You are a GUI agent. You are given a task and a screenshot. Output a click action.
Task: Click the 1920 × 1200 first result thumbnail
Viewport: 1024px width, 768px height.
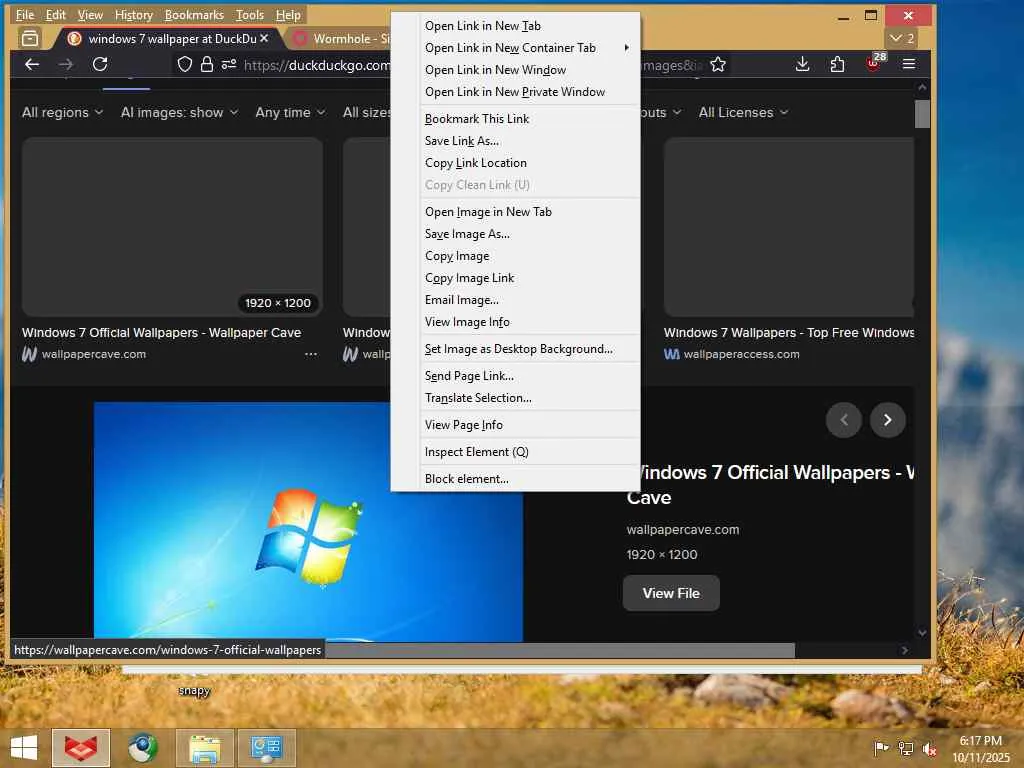click(172, 227)
